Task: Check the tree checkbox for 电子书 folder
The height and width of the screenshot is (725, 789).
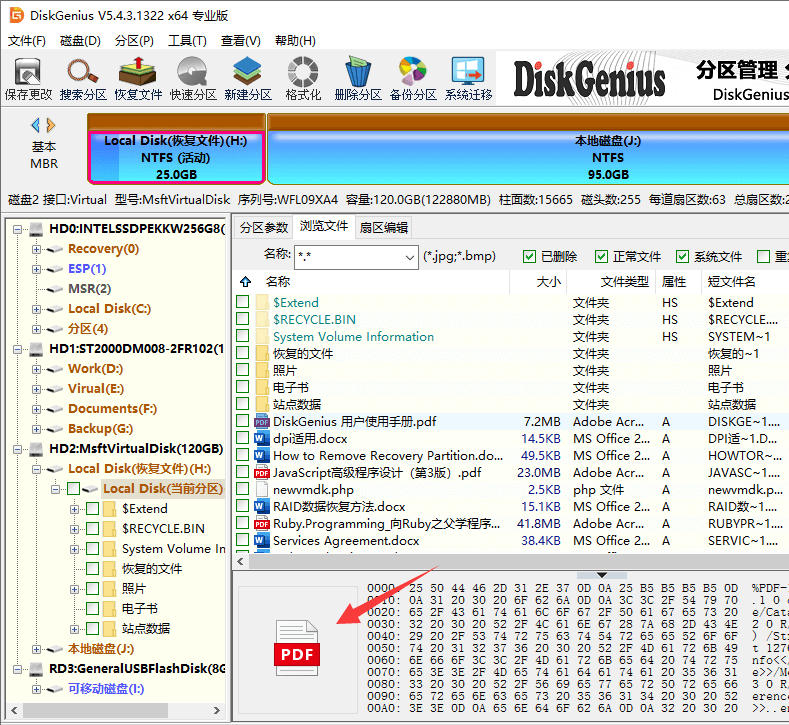Action: 92,608
